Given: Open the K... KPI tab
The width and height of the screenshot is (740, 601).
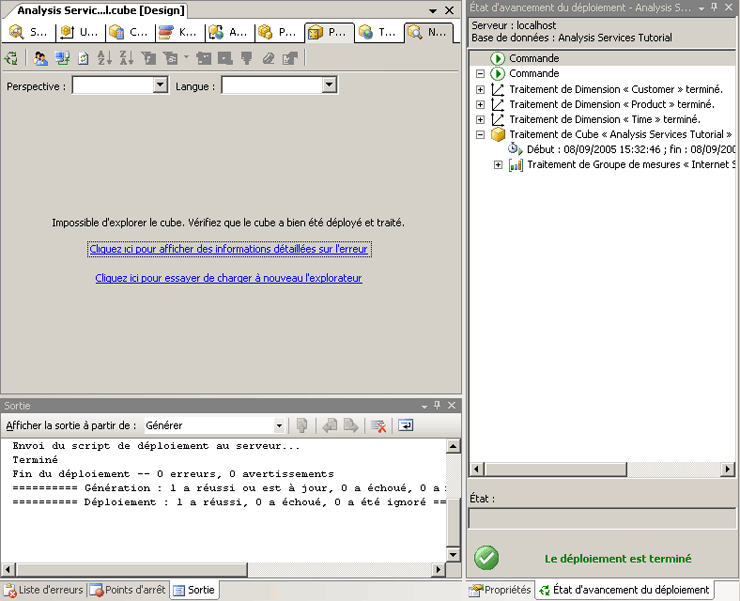Looking at the screenshot, I should [178, 32].
